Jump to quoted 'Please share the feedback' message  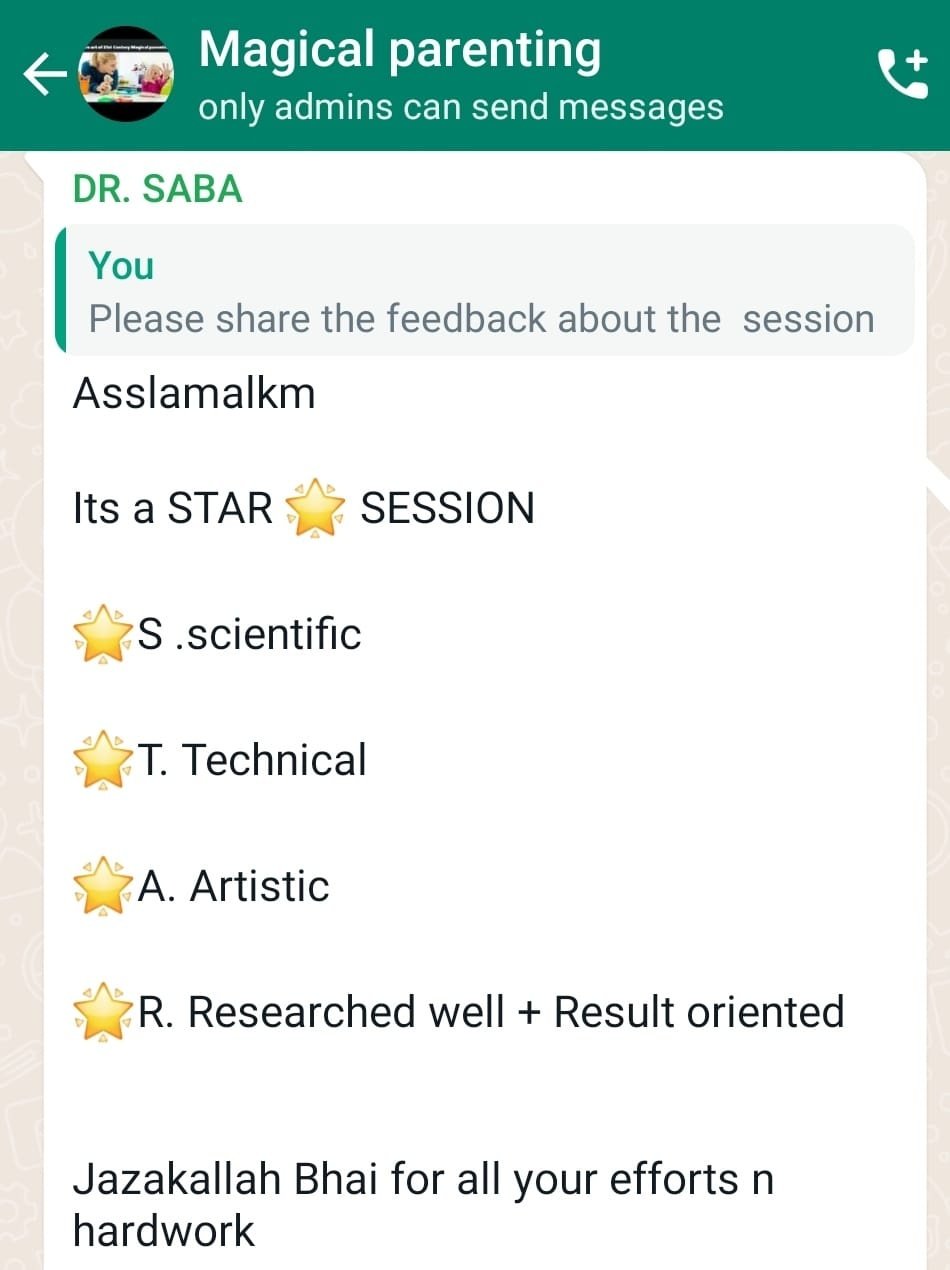click(485, 290)
